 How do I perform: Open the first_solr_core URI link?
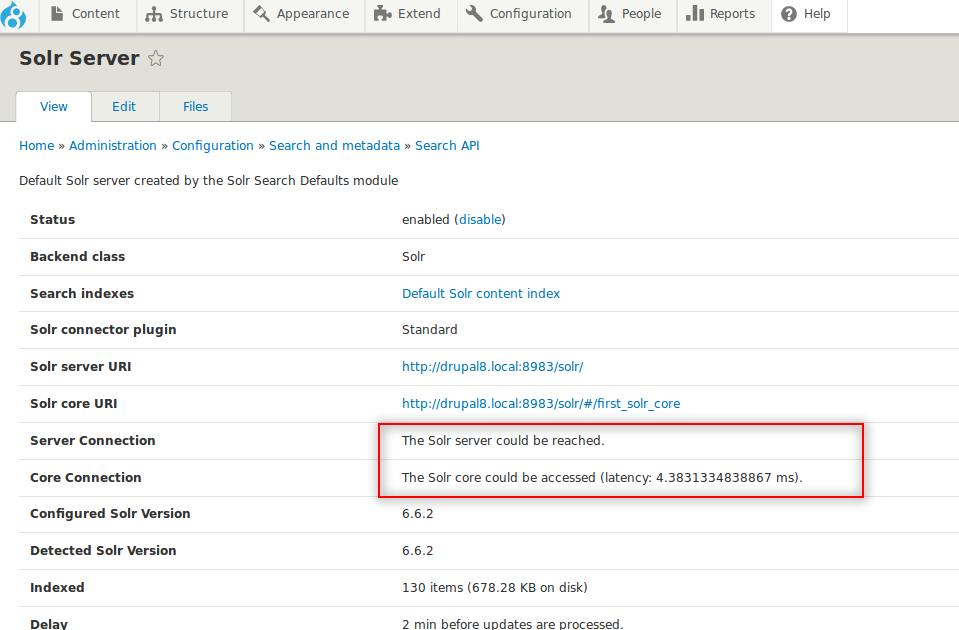[x=541, y=404]
